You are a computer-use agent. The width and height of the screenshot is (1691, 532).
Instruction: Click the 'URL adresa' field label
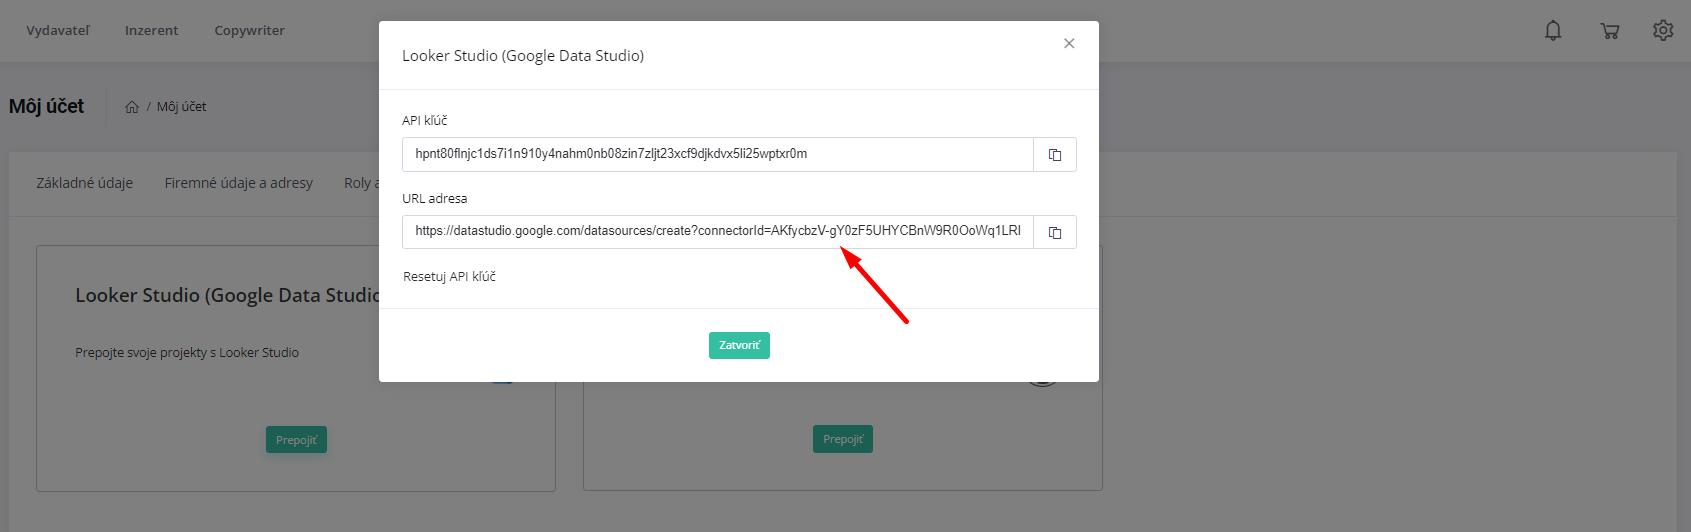pyautogui.click(x=435, y=199)
